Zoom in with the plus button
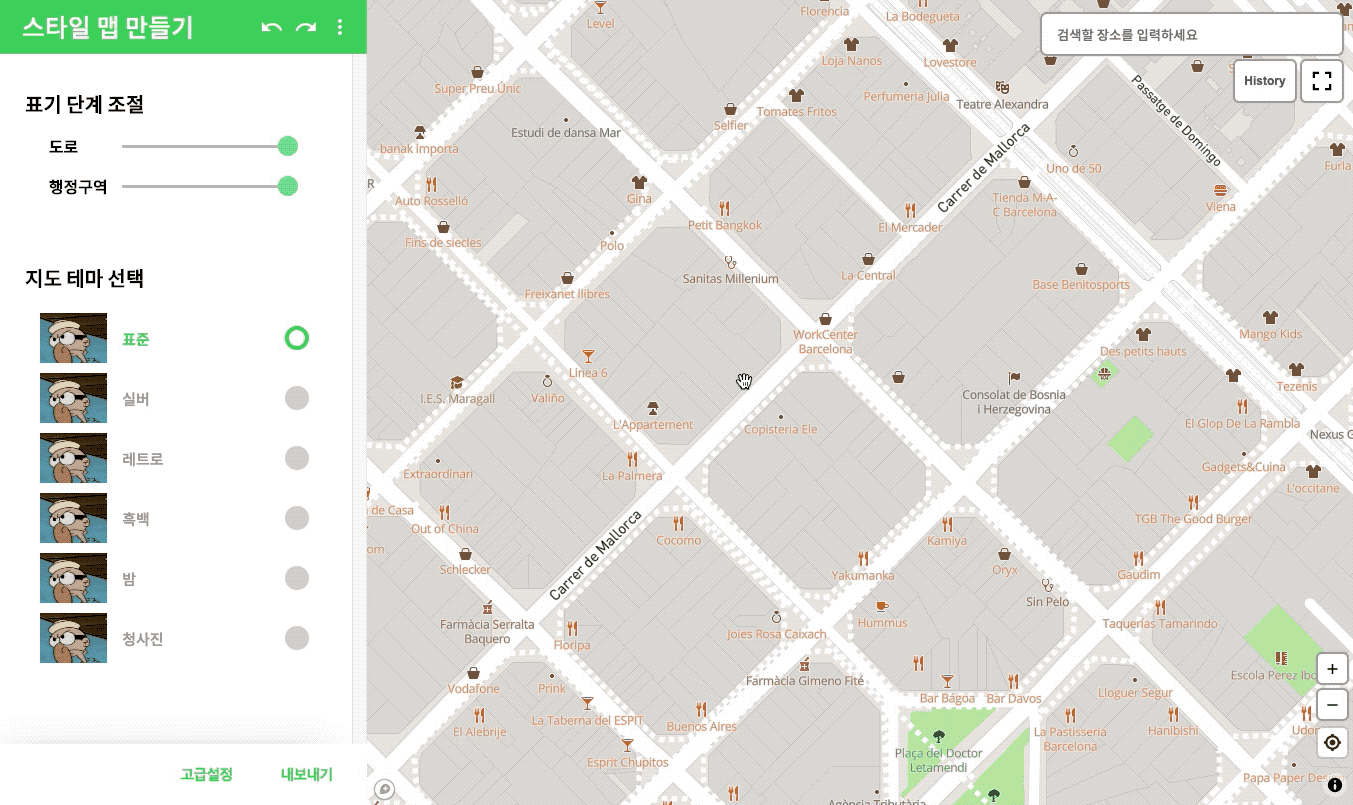 [x=1332, y=669]
